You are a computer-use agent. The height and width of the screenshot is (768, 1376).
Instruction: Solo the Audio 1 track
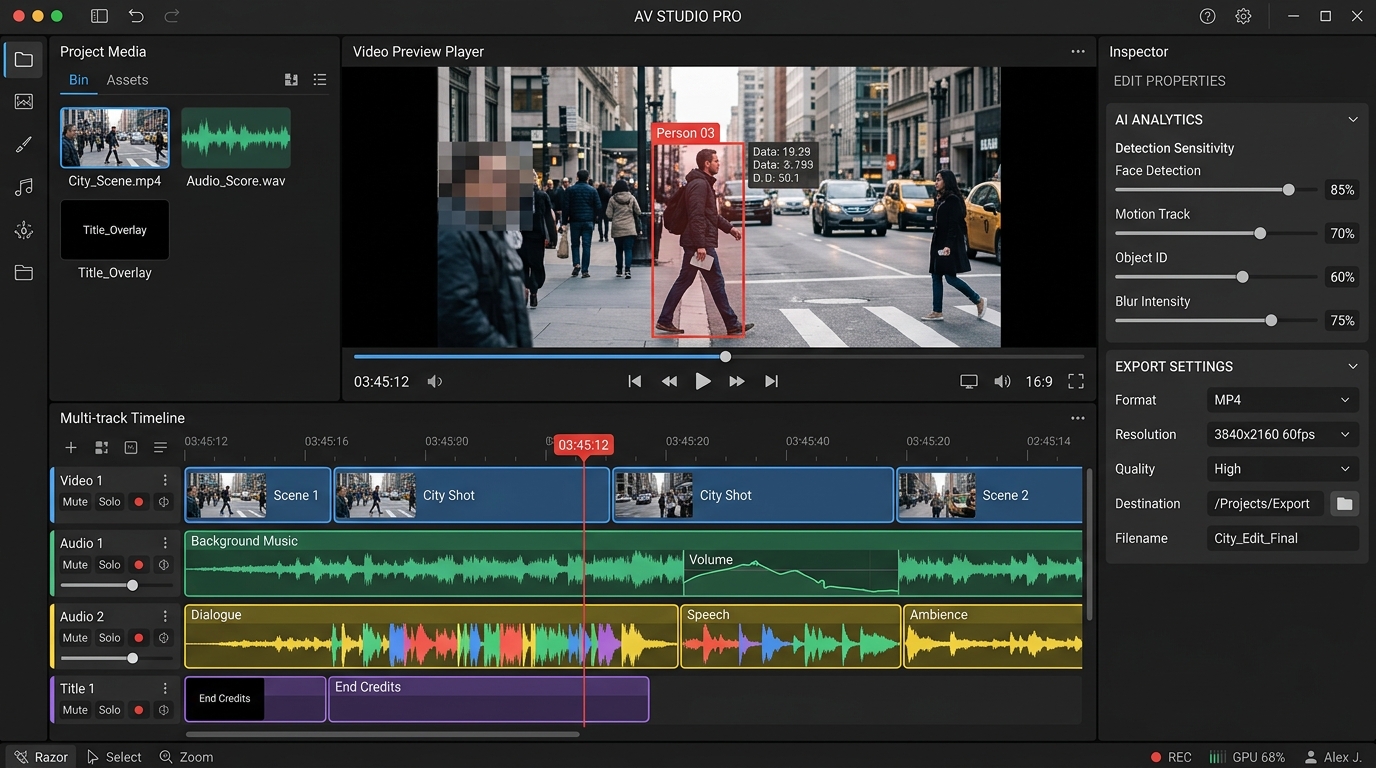pos(110,565)
